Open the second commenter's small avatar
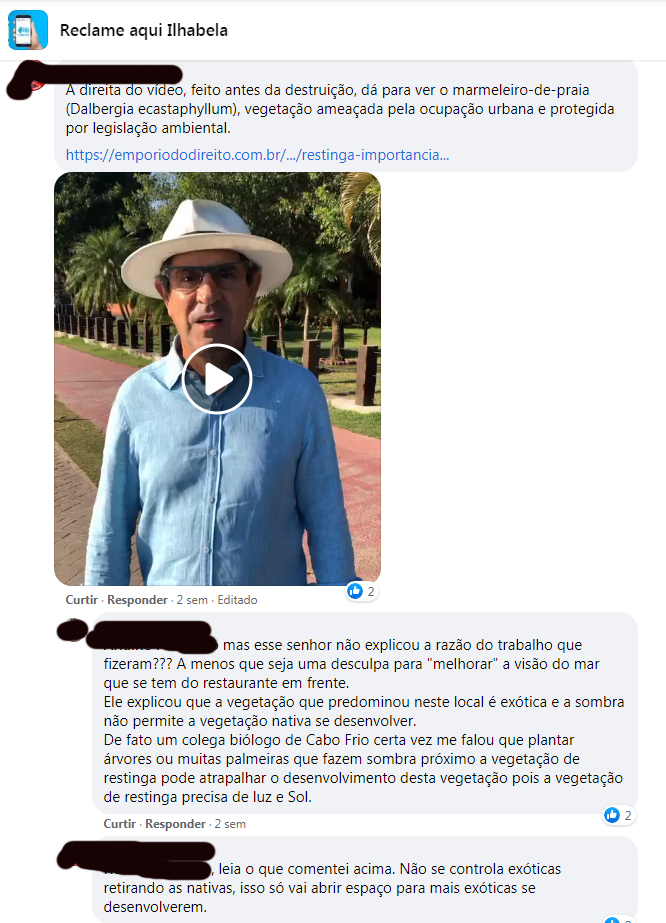 [73, 630]
